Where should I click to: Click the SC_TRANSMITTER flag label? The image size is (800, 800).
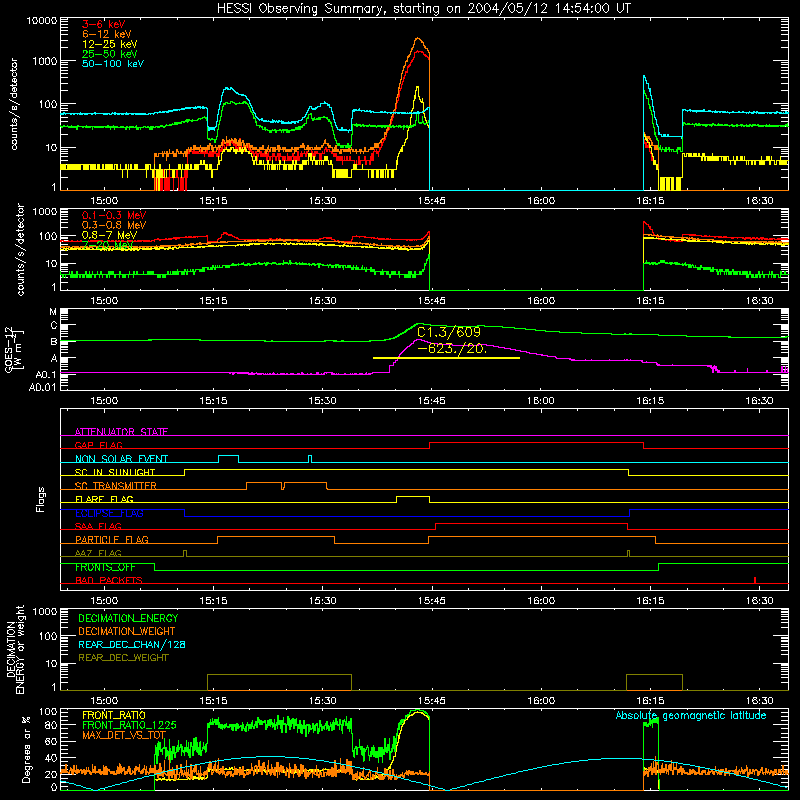point(116,485)
